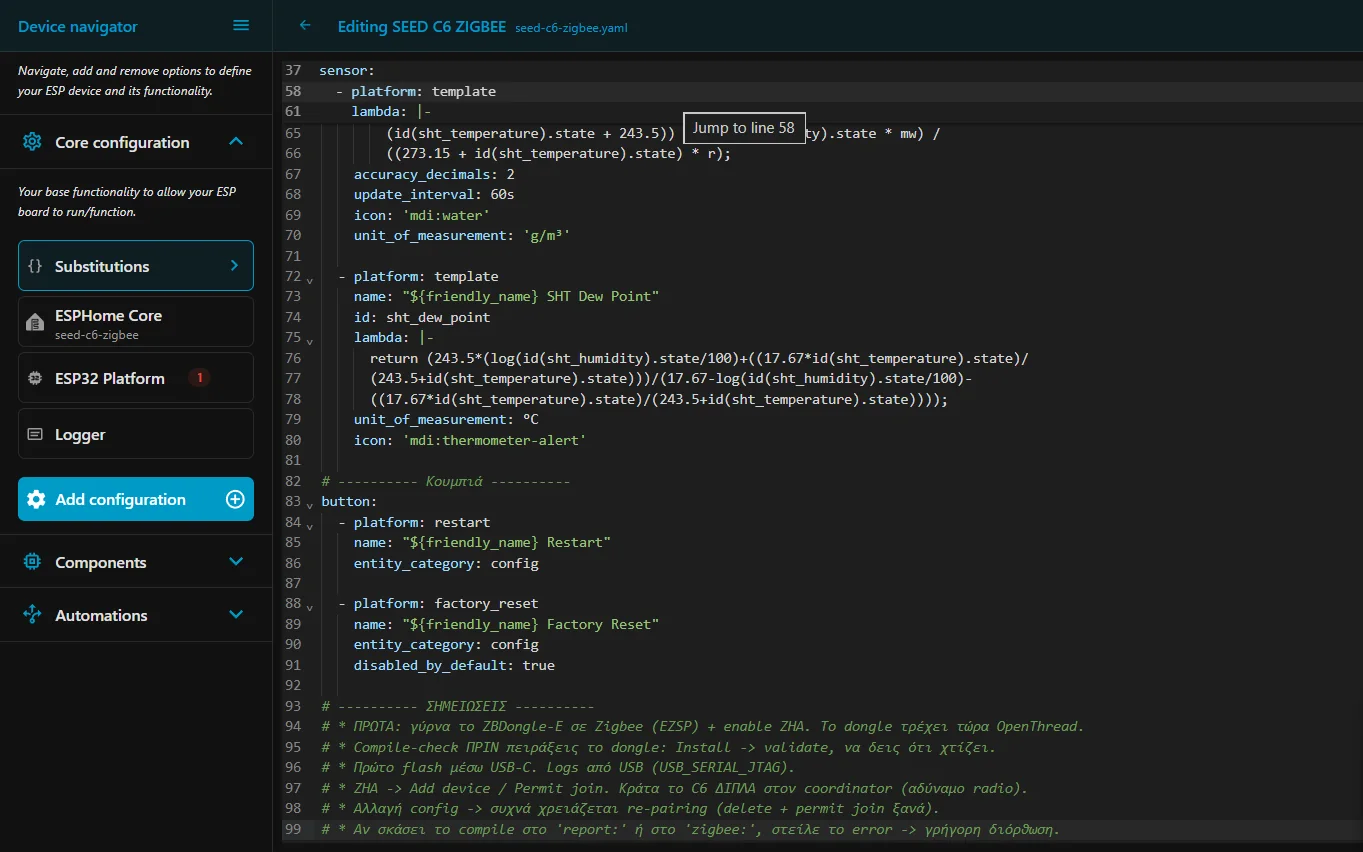1363x852 pixels.
Task: Click the plus circle on Add configuration
Action: [x=235, y=499]
